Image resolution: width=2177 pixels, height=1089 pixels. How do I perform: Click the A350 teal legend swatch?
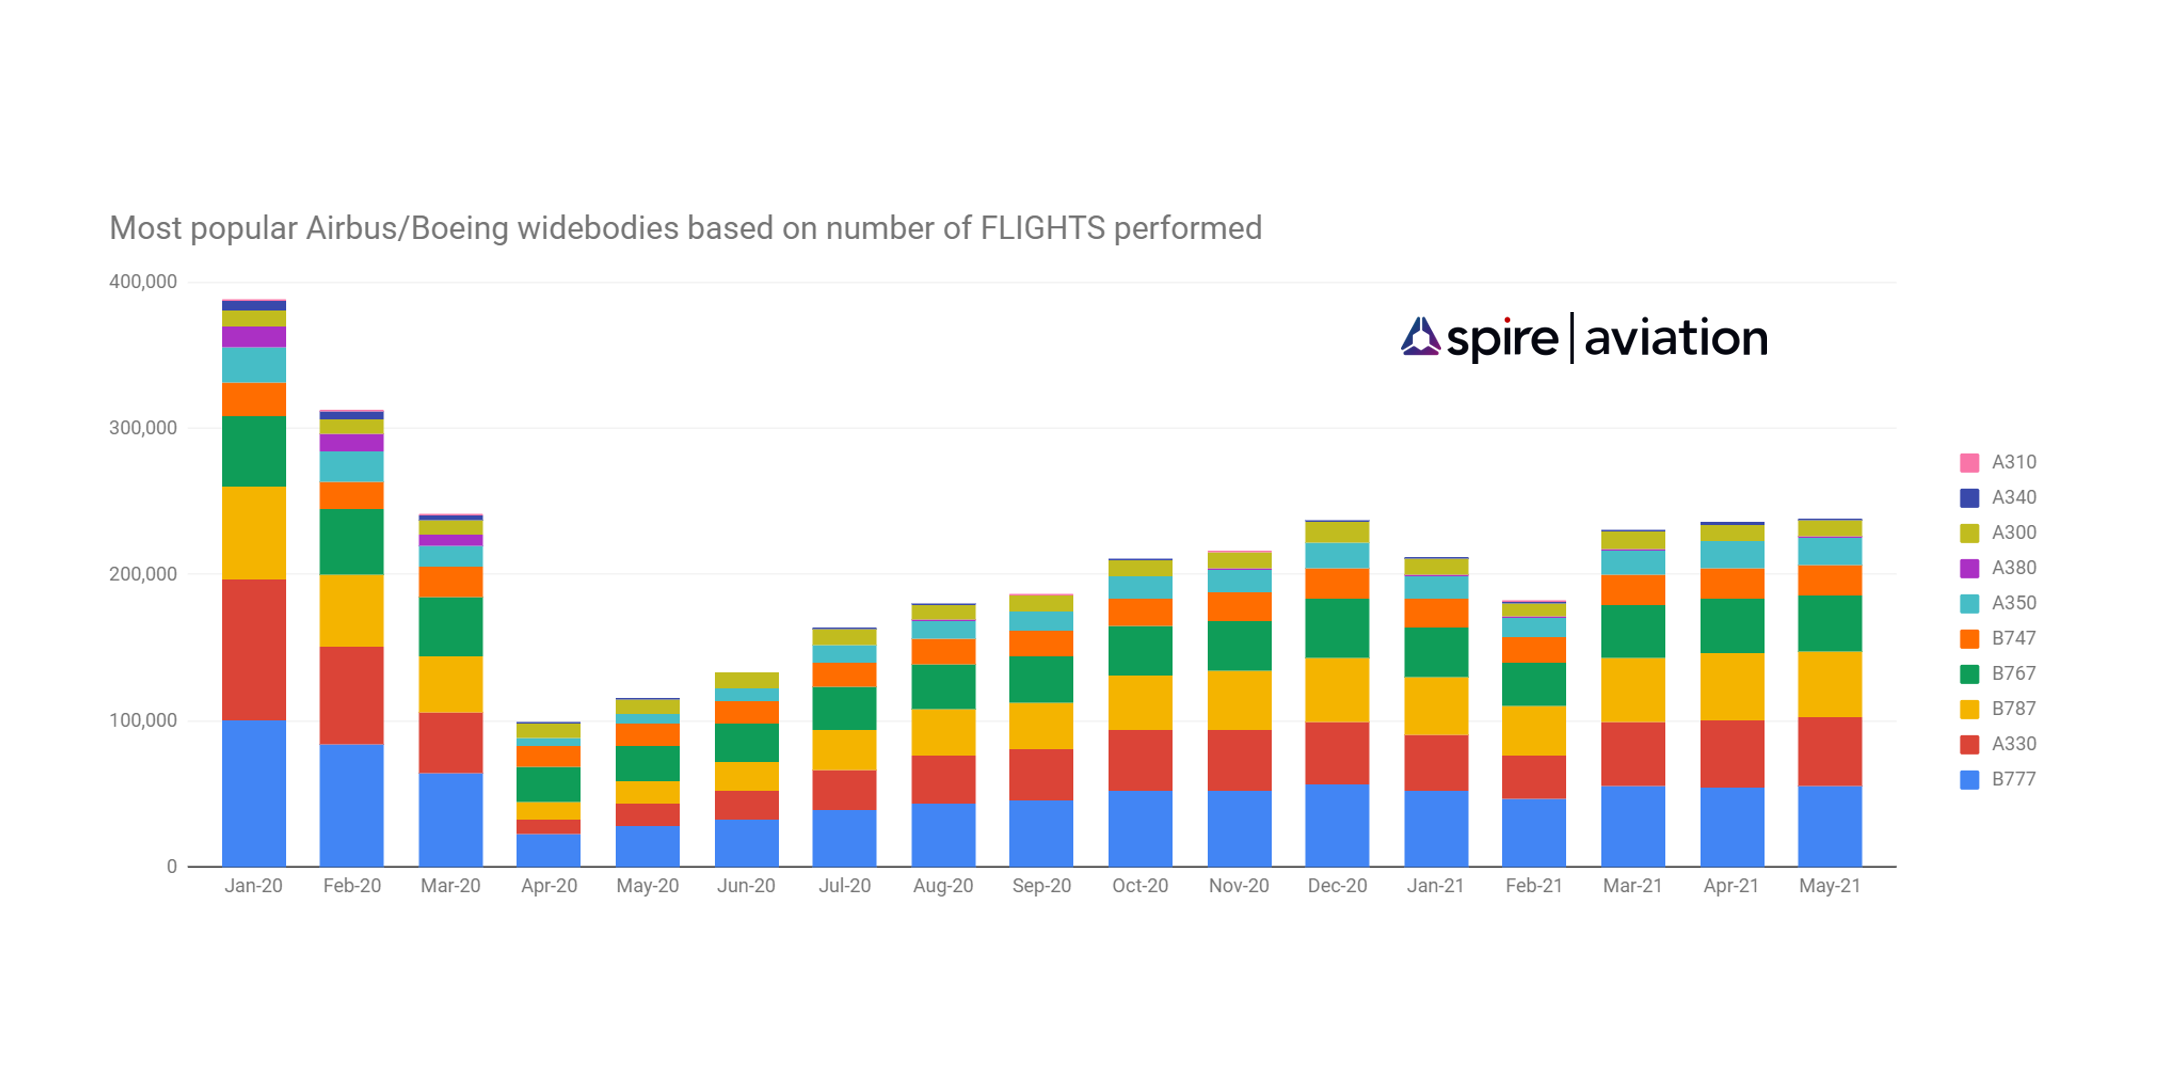(1969, 604)
